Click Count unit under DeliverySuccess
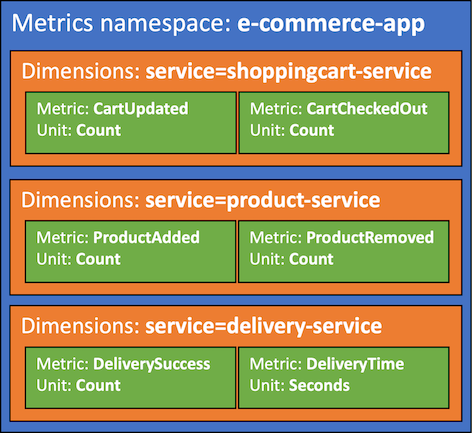This screenshot has width=472, height=433. 98,385
